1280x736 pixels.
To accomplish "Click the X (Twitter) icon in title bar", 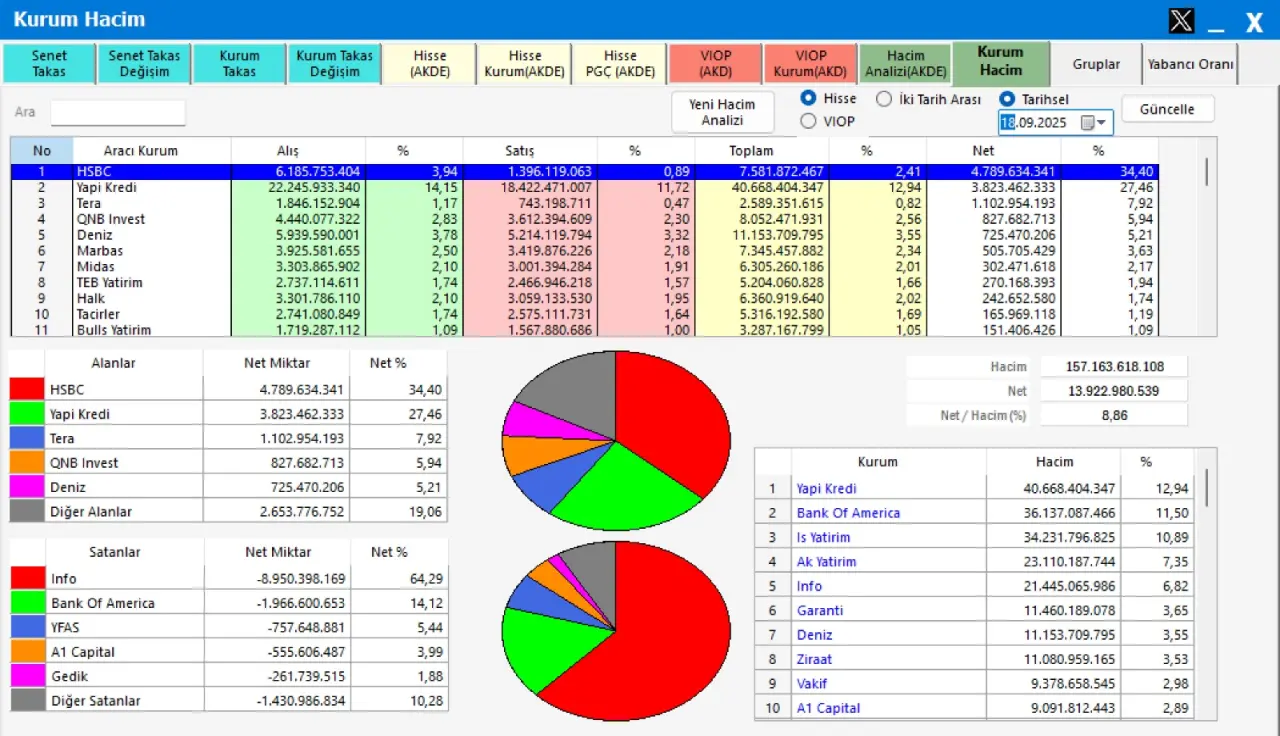I will [1181, 21].
